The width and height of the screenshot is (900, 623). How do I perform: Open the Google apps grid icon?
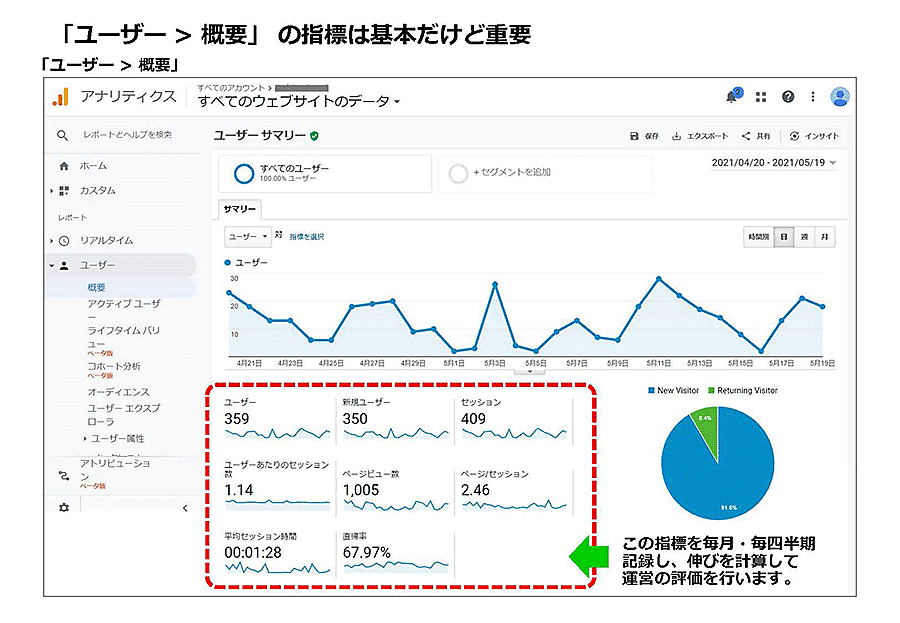point(761,97)
